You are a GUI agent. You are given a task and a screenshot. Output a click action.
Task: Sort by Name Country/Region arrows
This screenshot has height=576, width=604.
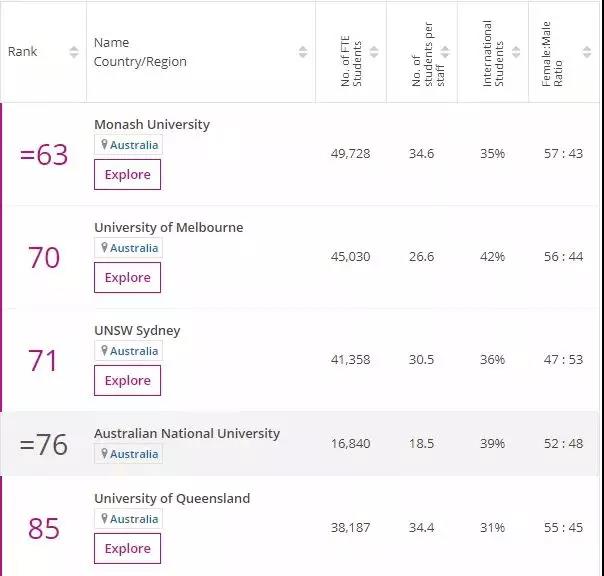coord(303,52)
